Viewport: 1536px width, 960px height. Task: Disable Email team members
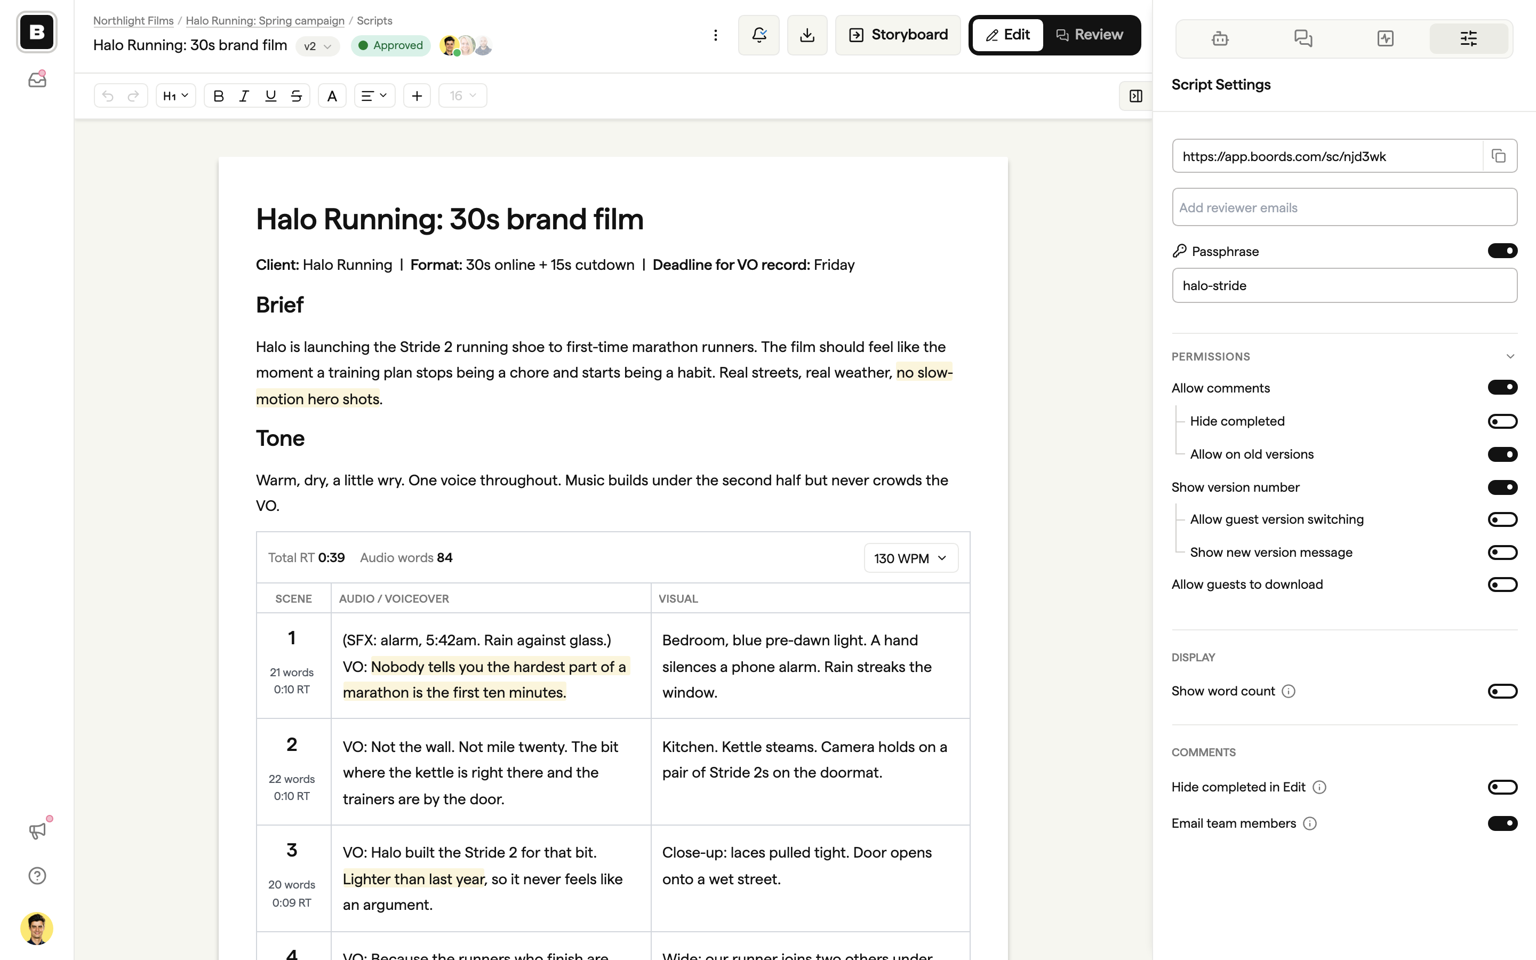pyautogui.click(x=1502, y=824)
